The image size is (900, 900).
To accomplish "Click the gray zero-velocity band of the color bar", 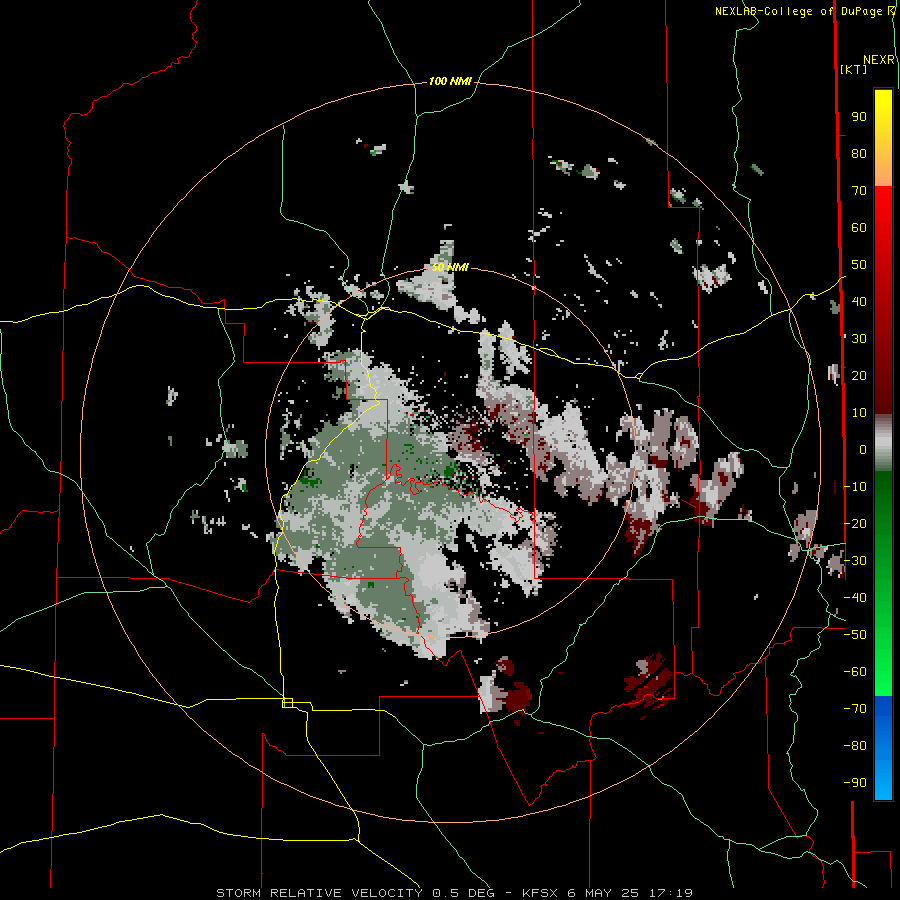I will coord(883,443).
